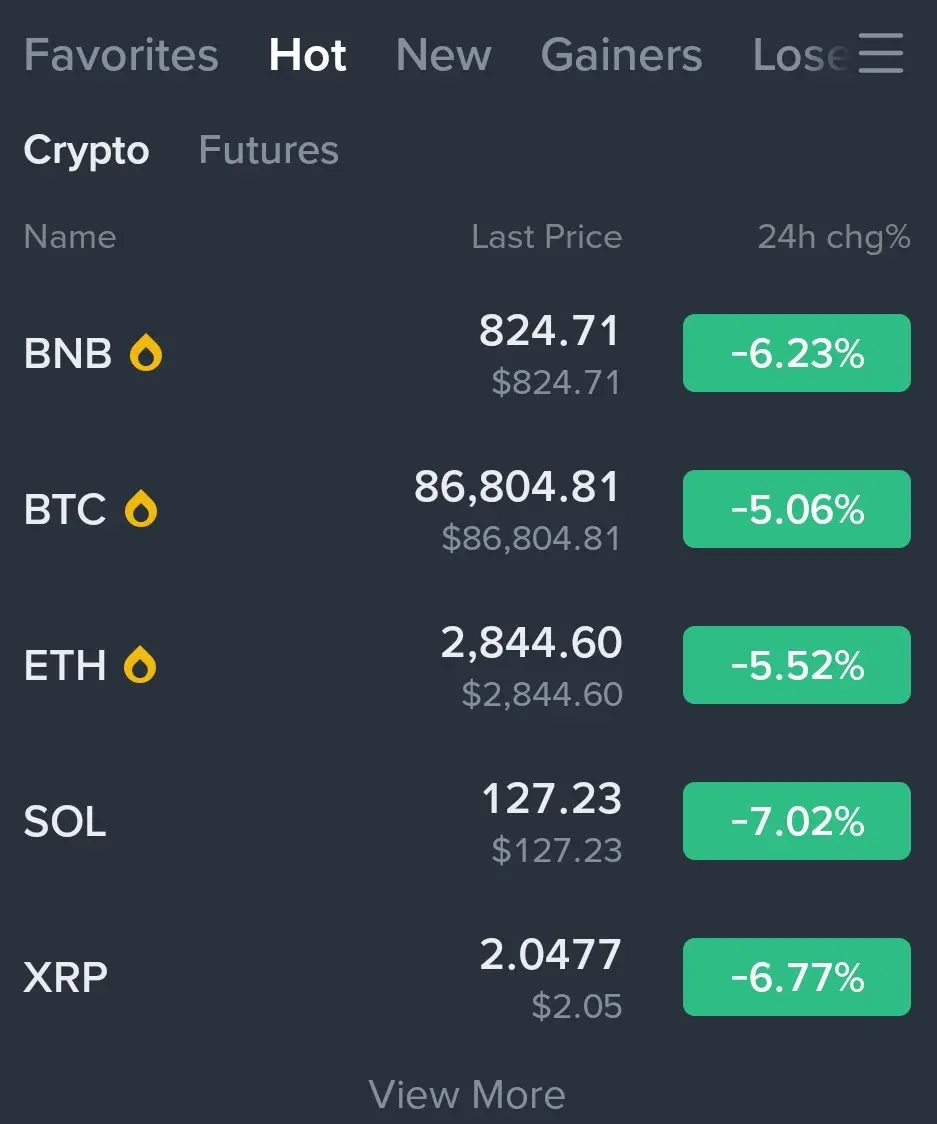Open the hamburger menu icon

pos(880,53)
